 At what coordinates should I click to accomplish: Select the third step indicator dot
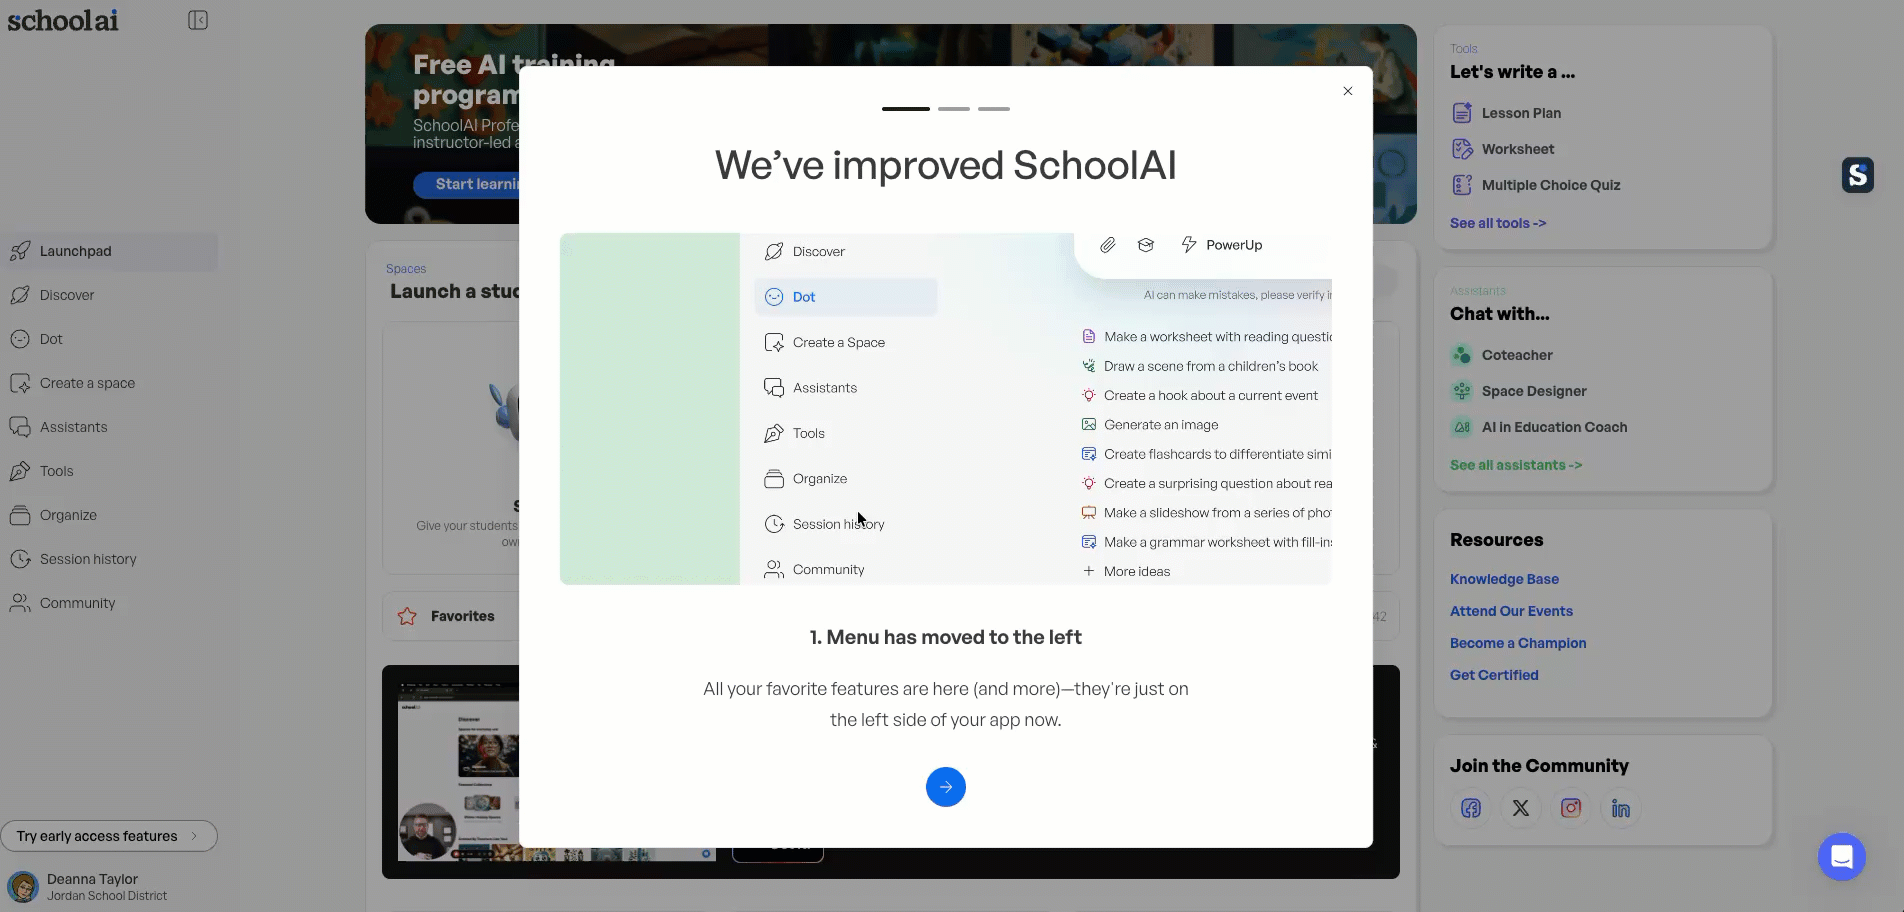993,109
